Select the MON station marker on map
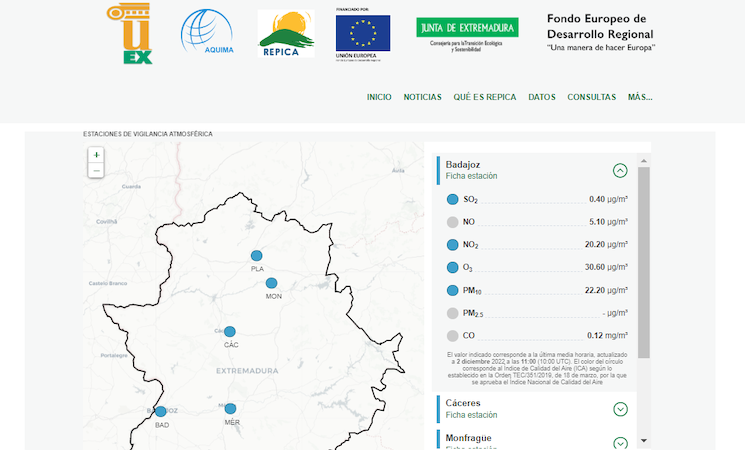745x450 pixels. (x=272, y=283)
